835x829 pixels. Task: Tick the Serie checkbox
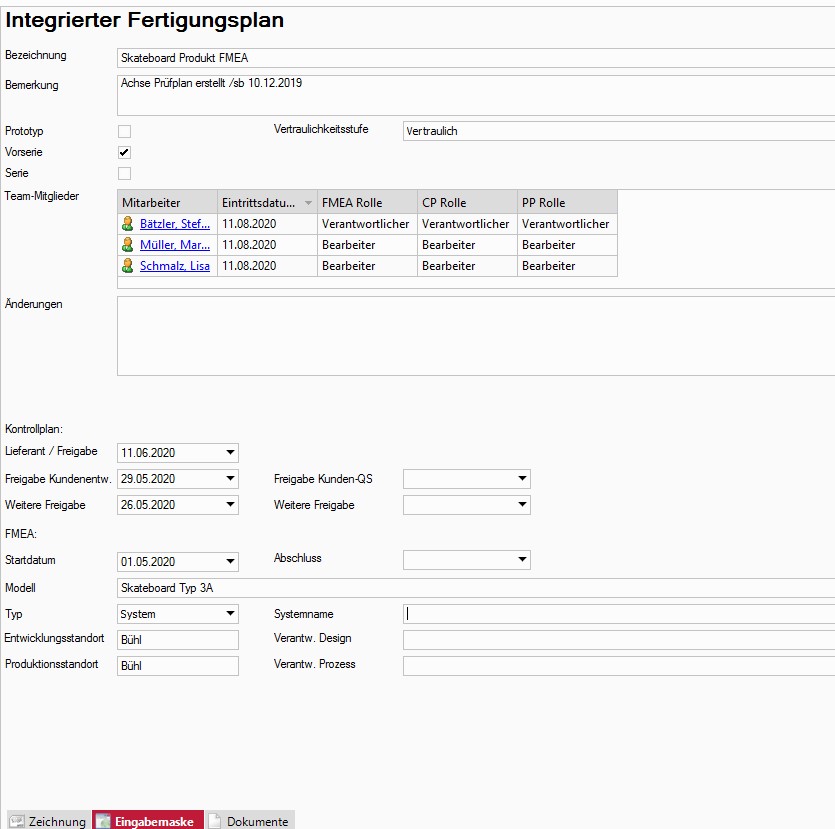124,174
